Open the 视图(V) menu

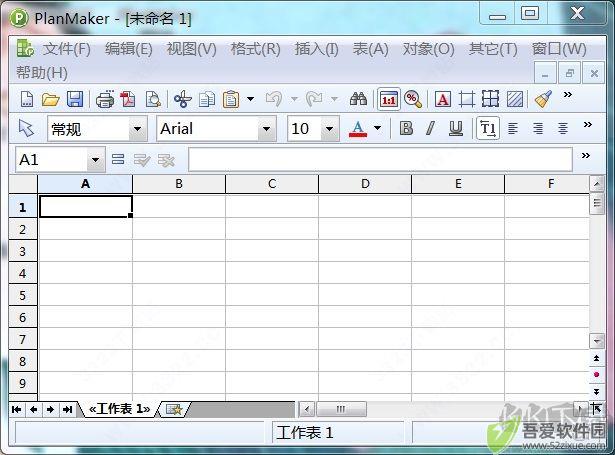(x=191, y=49)
